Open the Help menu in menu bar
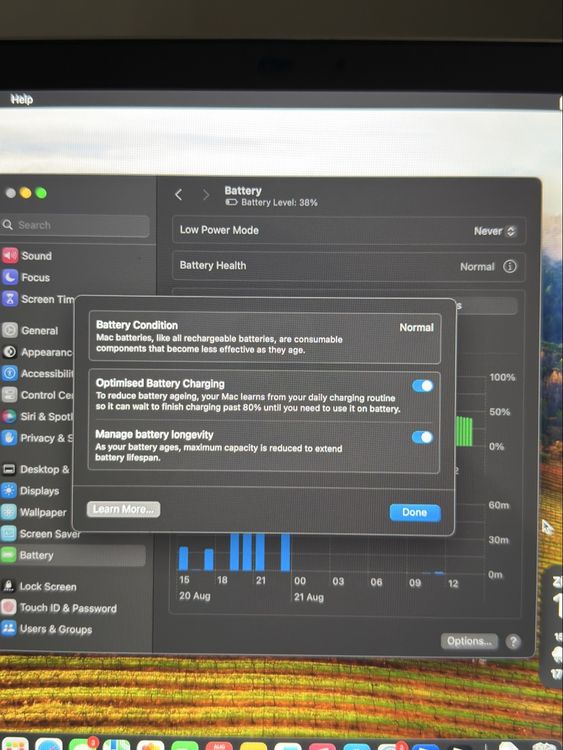563x750 pixels. [x=22, y=99]
